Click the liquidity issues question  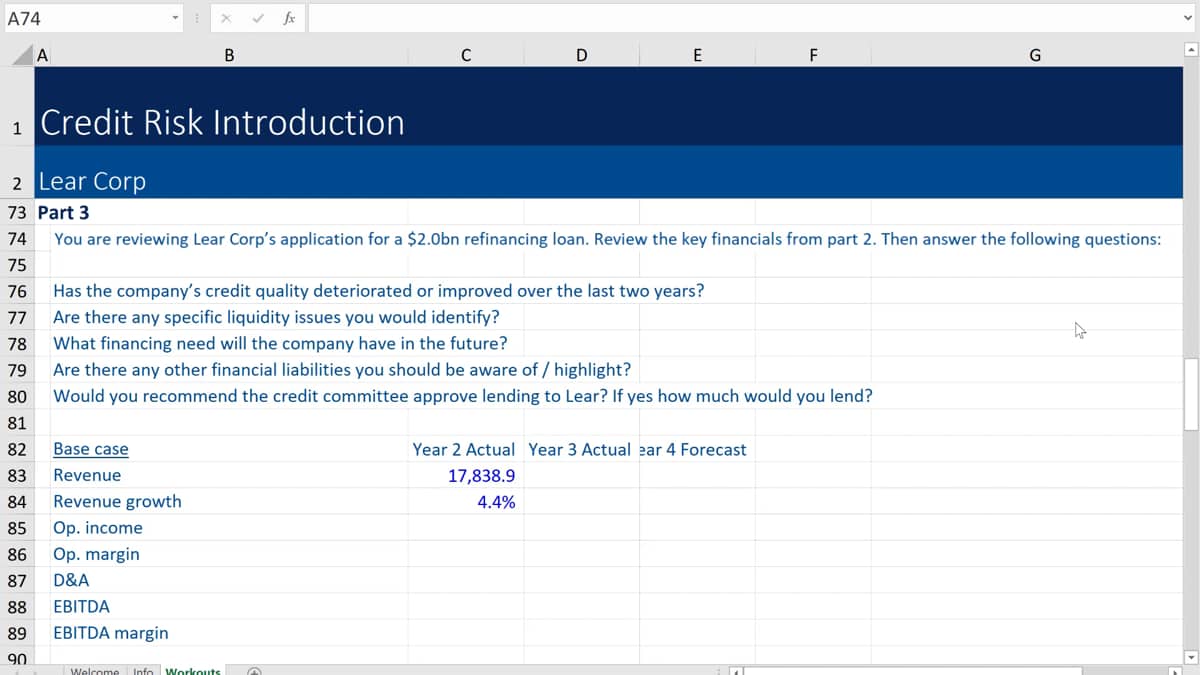[276, 317]
